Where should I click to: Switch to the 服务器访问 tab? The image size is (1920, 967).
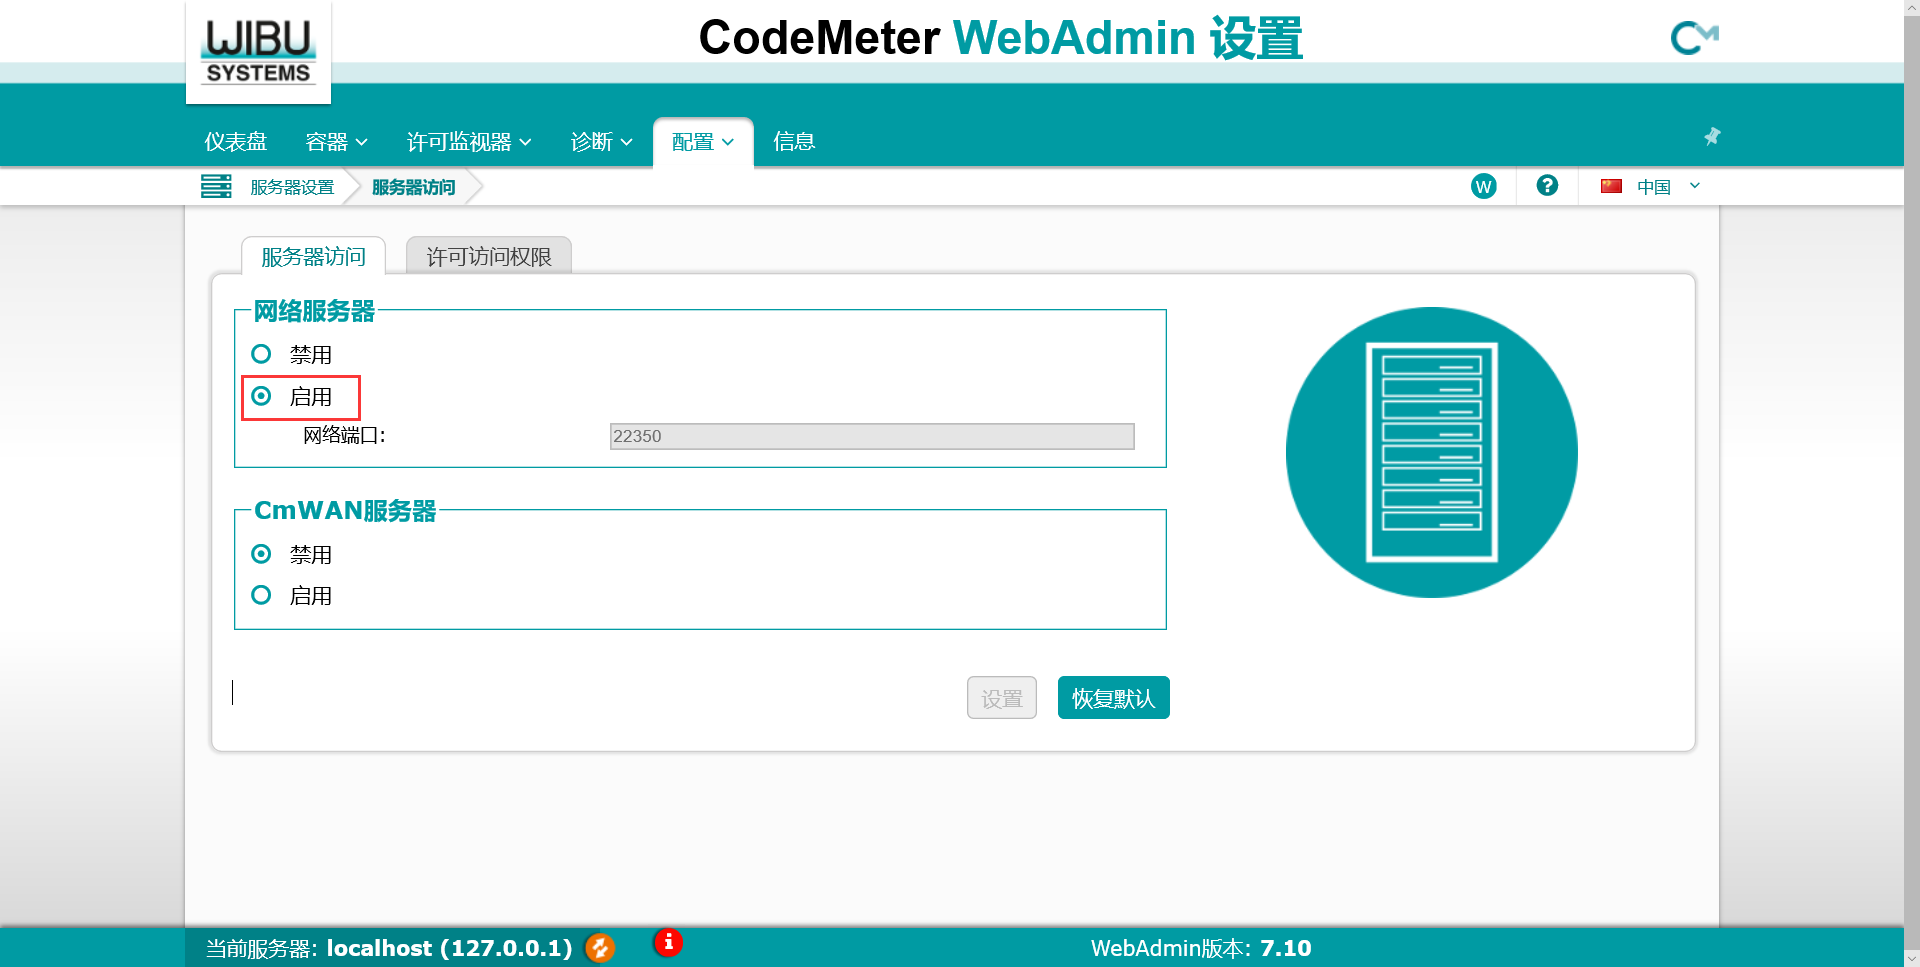click(313, 256)
